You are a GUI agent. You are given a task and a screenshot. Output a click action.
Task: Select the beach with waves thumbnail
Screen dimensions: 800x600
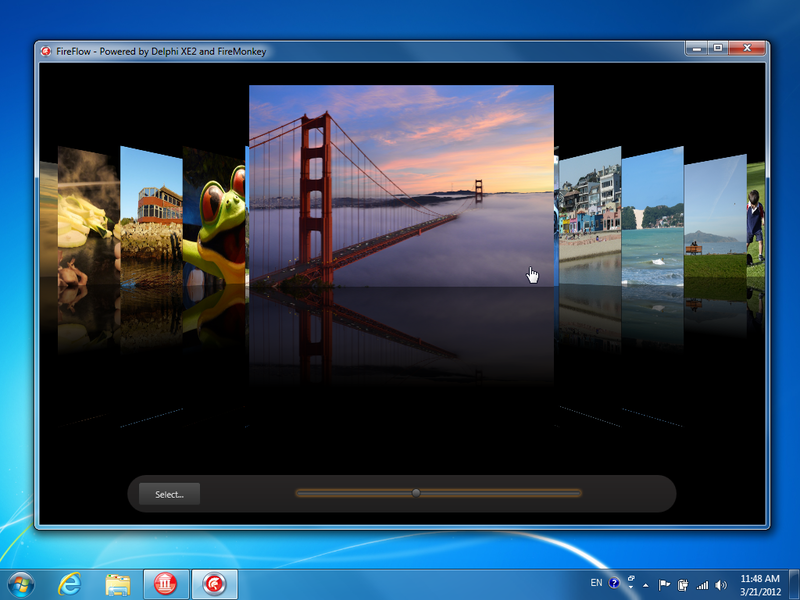[x=653, y=215]
